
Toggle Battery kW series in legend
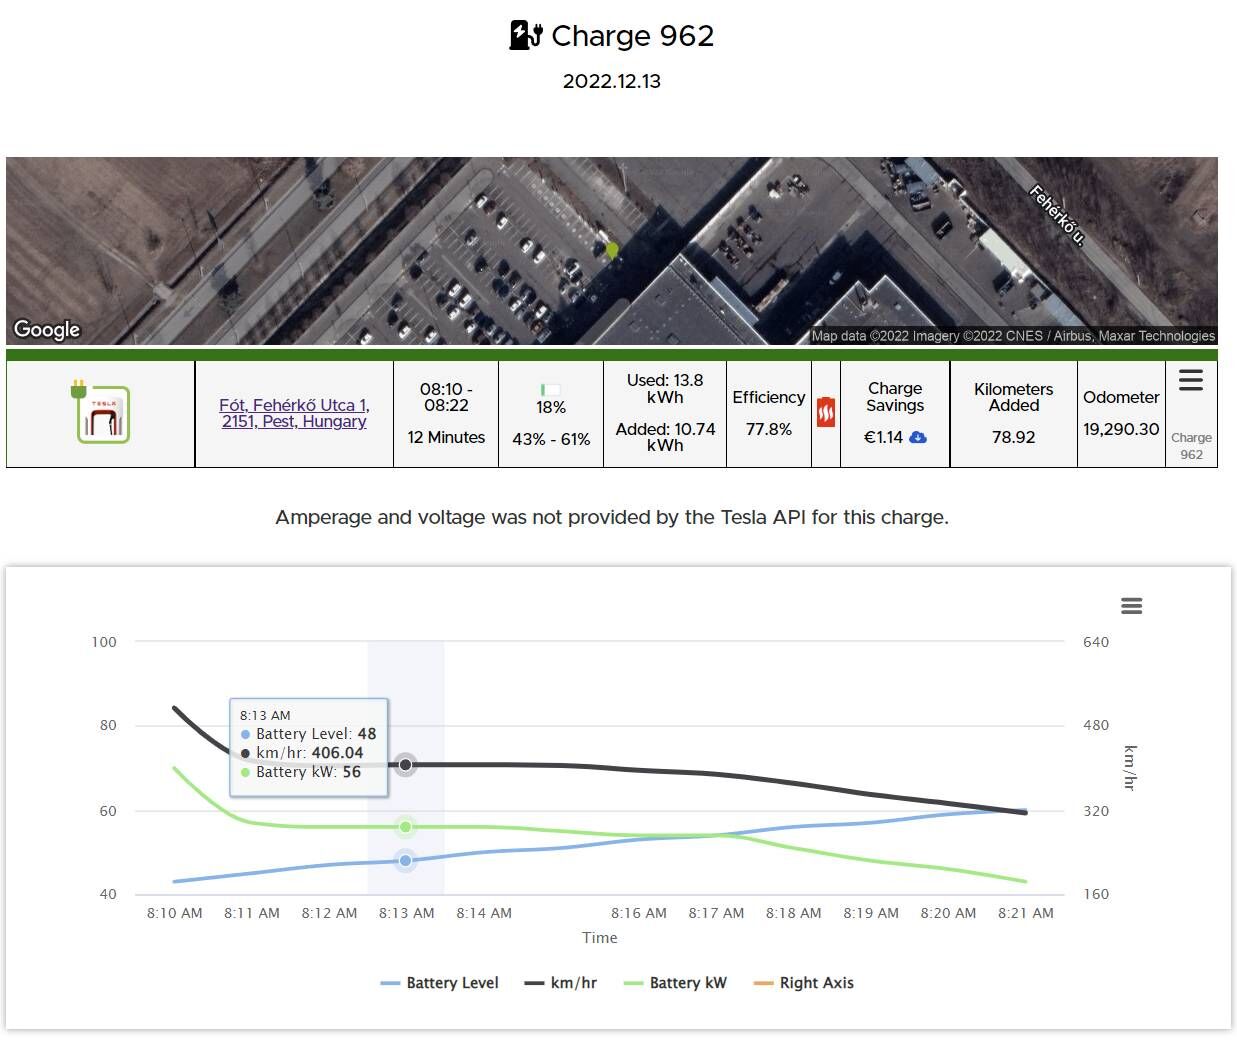(675, 983)
